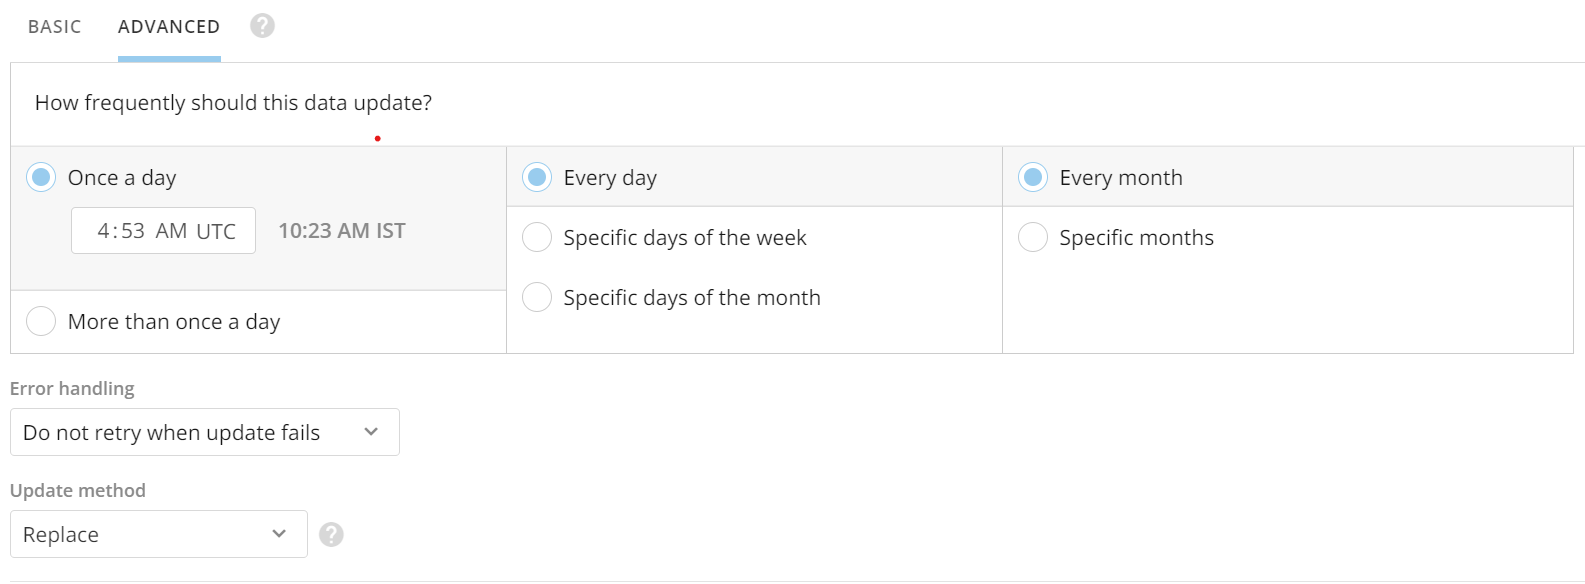
Task: Click the minutes value 53 in time field
Action: pos(134,231)
